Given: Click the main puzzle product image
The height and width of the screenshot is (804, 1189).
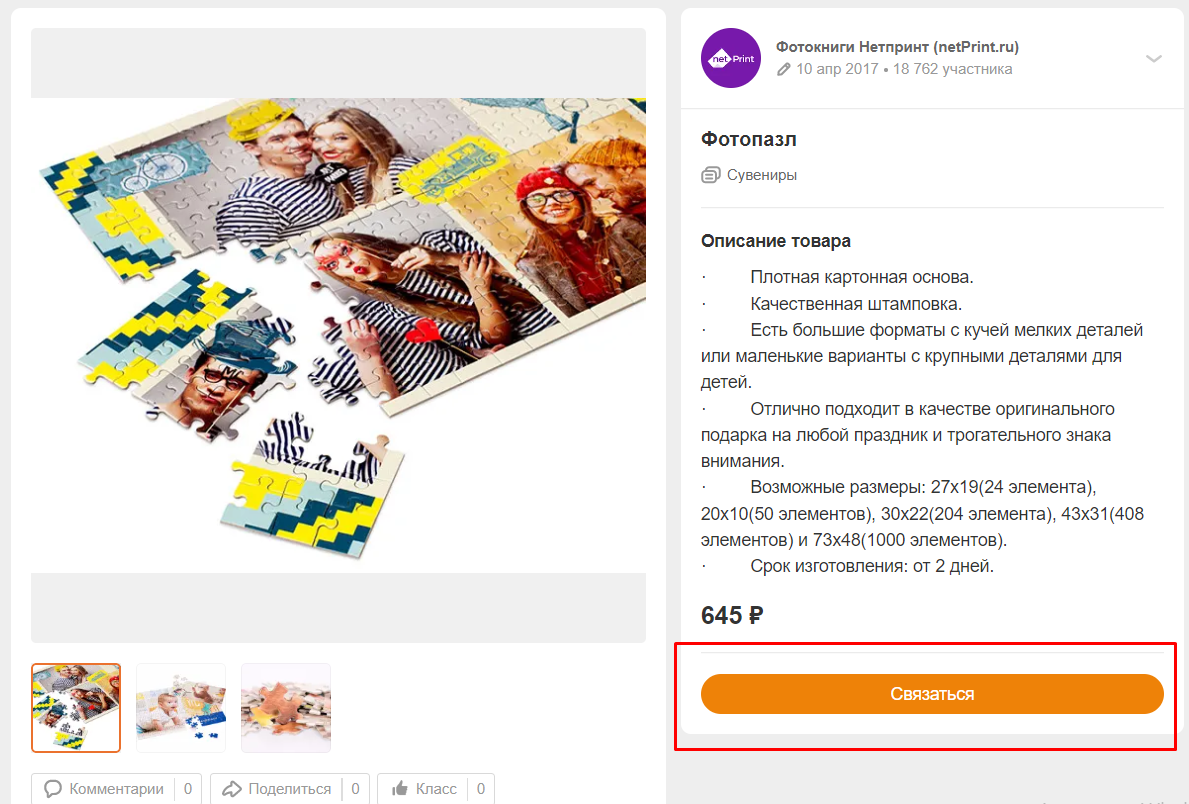Looking at the screenshot, I should pos(338,335).
